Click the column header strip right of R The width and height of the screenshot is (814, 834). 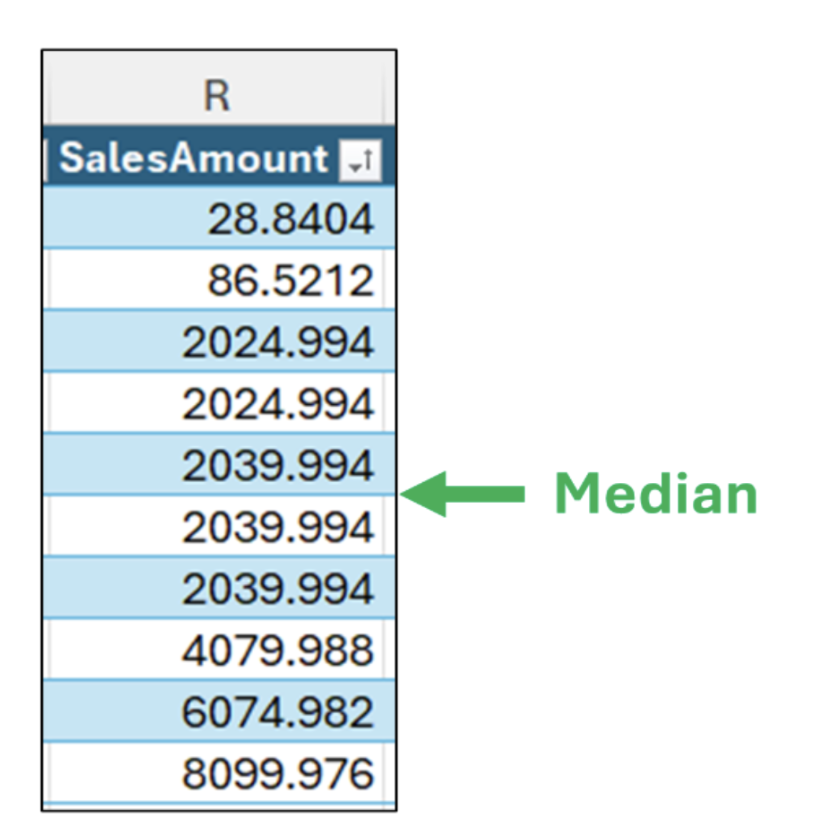[390, 96]
